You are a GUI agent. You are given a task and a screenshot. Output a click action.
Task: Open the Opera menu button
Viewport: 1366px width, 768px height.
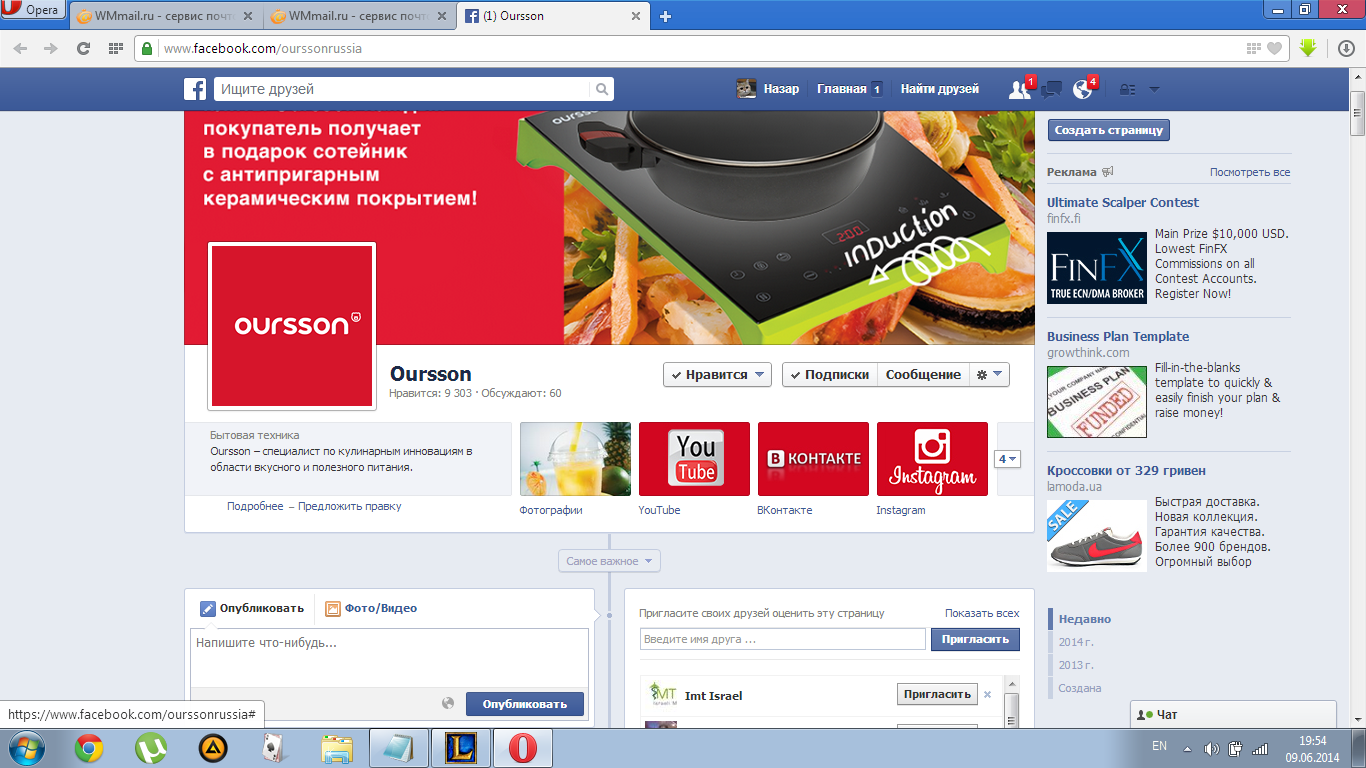point(32,10)
